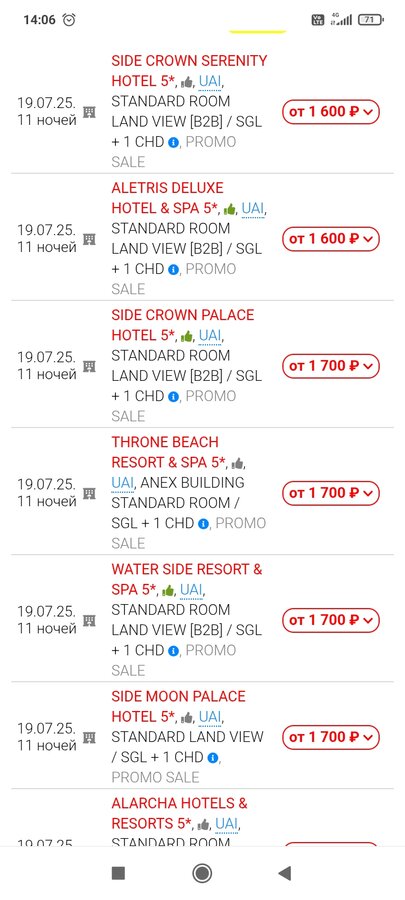Screen dimensions: 405x900
Task: Tap UAI meal plan link in Throne Beach row
Action: [x=122, y=483]
